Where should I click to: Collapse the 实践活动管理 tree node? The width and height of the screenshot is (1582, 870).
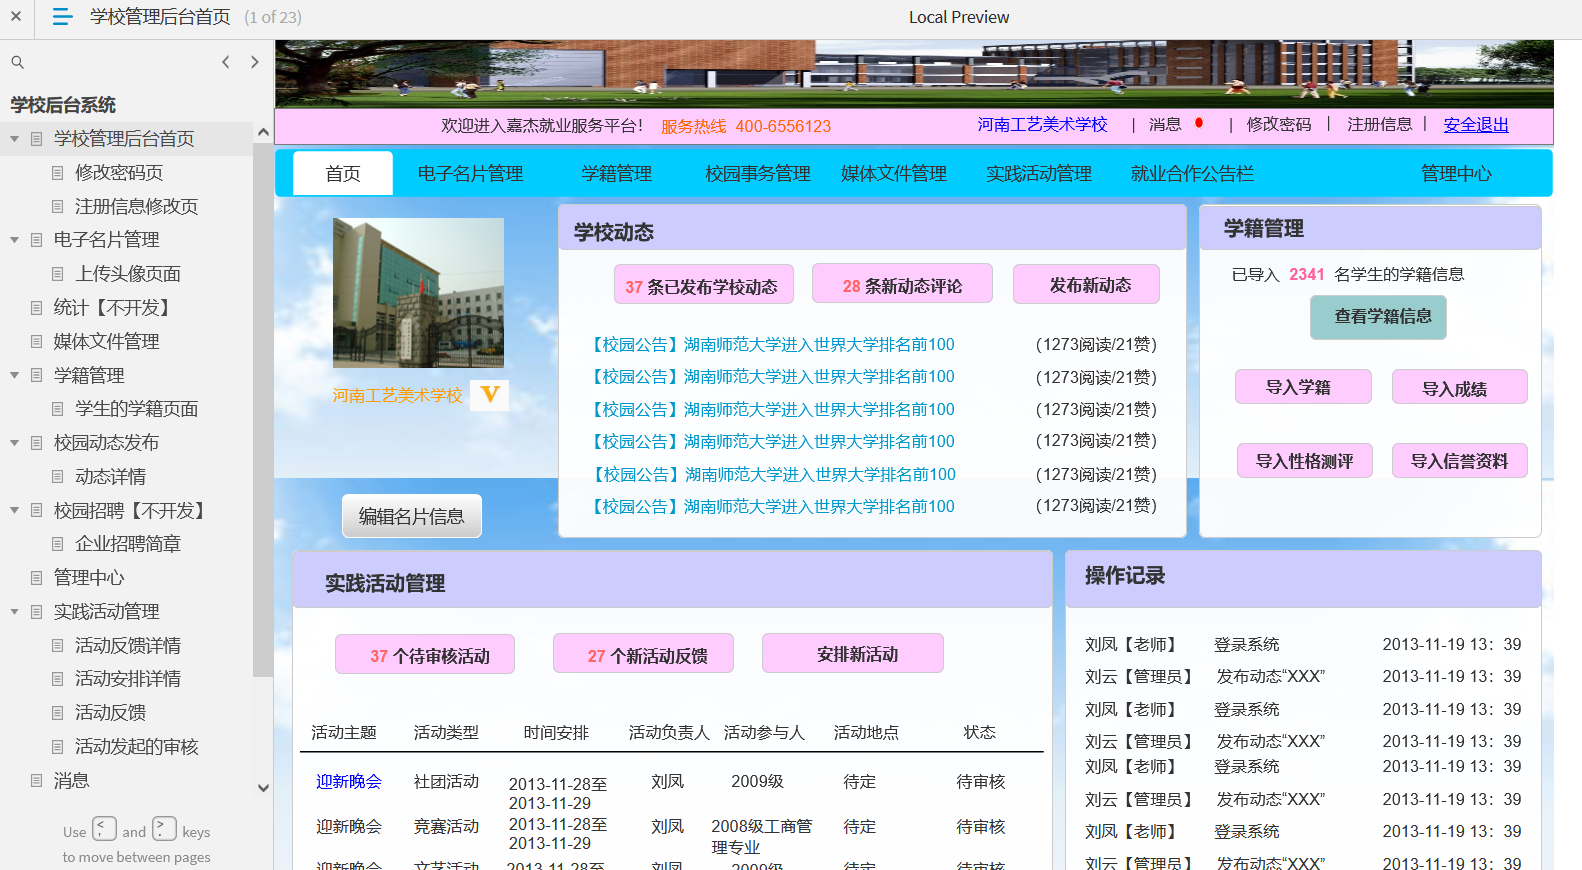pos(14,612)
